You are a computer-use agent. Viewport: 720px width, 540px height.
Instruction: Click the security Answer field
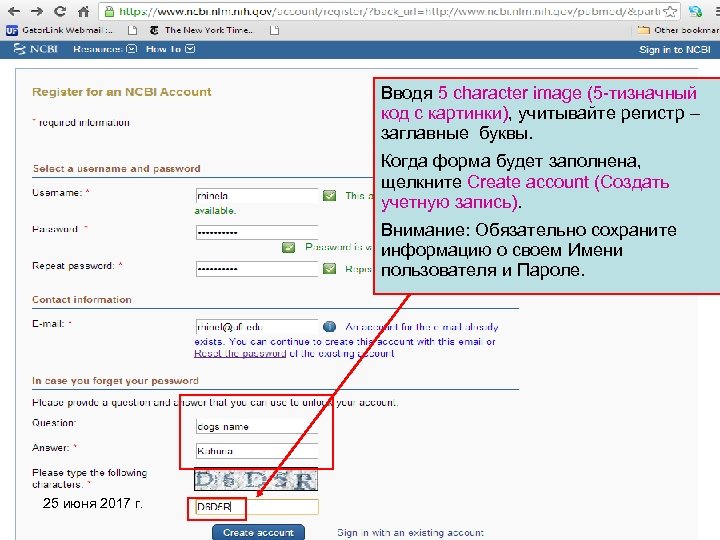click(x=257, y=451)
